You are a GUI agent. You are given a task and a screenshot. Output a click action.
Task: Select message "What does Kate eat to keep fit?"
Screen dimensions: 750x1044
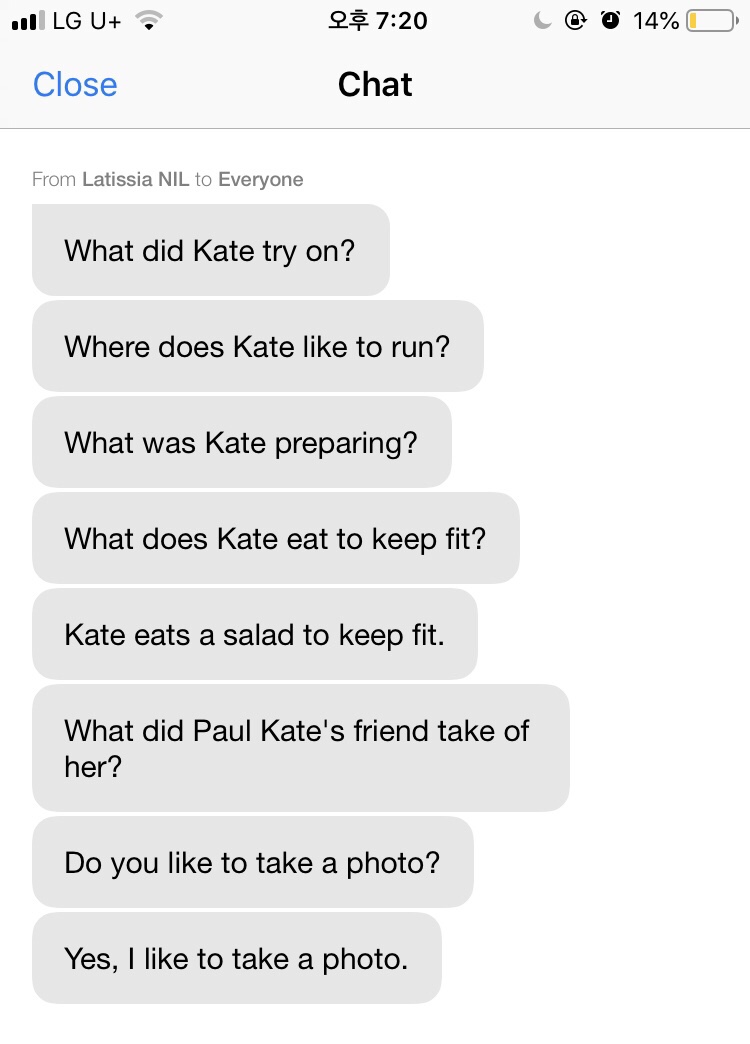pos(276,538)
